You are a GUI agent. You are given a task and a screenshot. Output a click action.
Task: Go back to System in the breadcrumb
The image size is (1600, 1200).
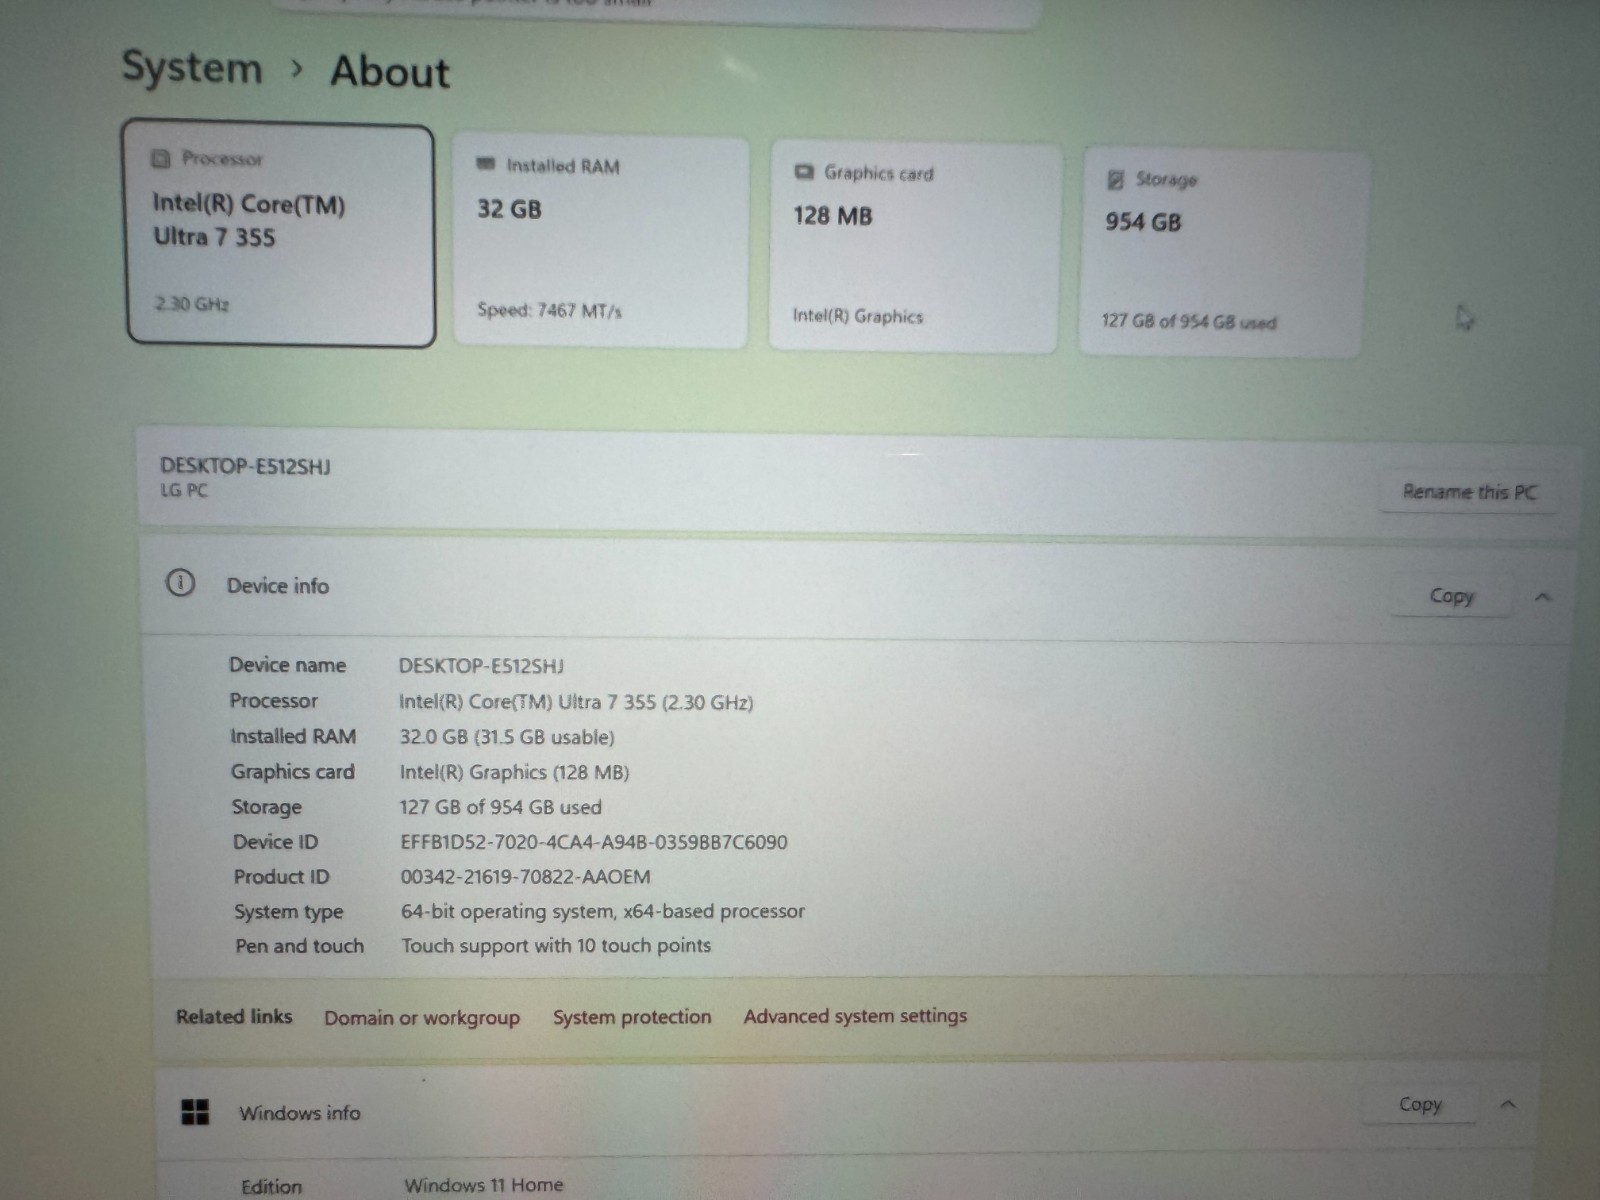[192, 67]
